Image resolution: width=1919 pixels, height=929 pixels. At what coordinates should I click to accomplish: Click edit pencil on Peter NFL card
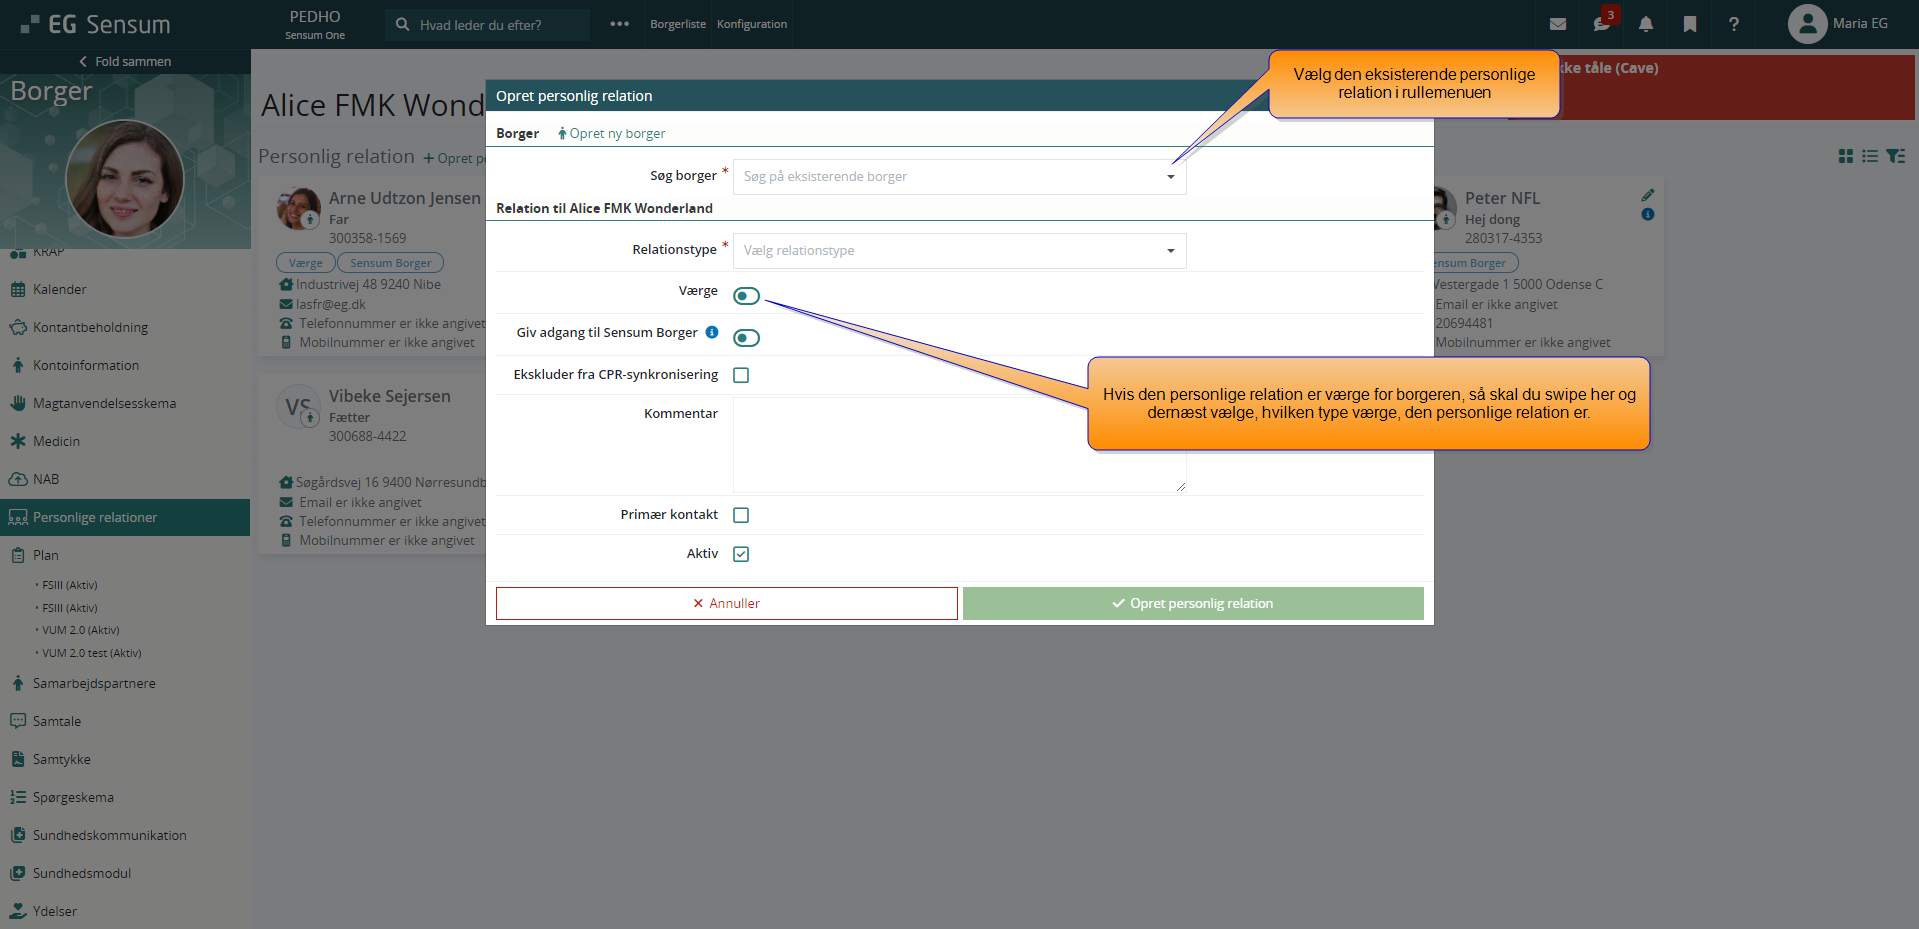tap(1647, 195)
